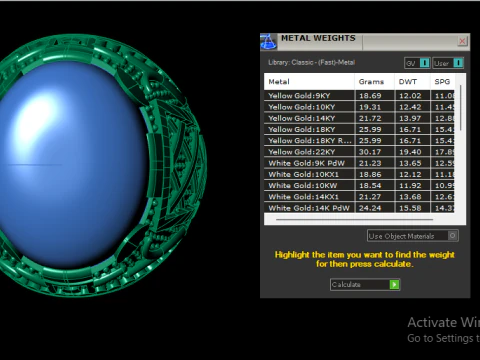Select the White Gold:10KX1 row
The image size is (480, 360).
pos(359,174)
